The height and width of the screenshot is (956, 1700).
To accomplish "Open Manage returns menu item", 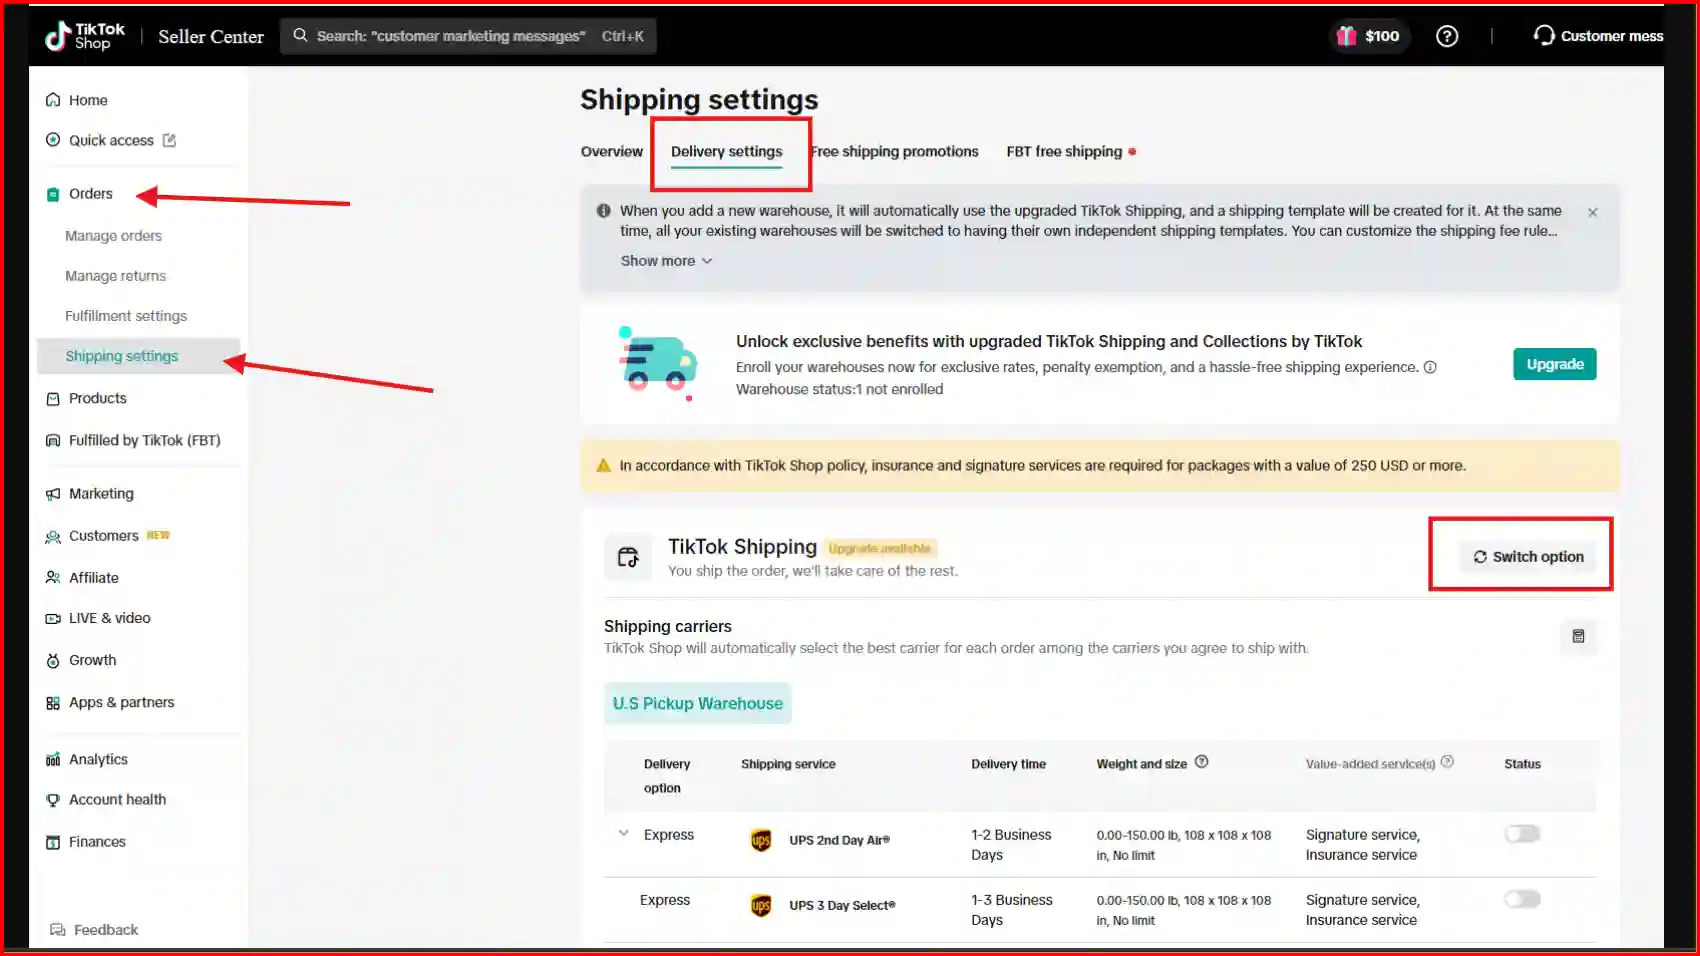I will pos(115,276).
